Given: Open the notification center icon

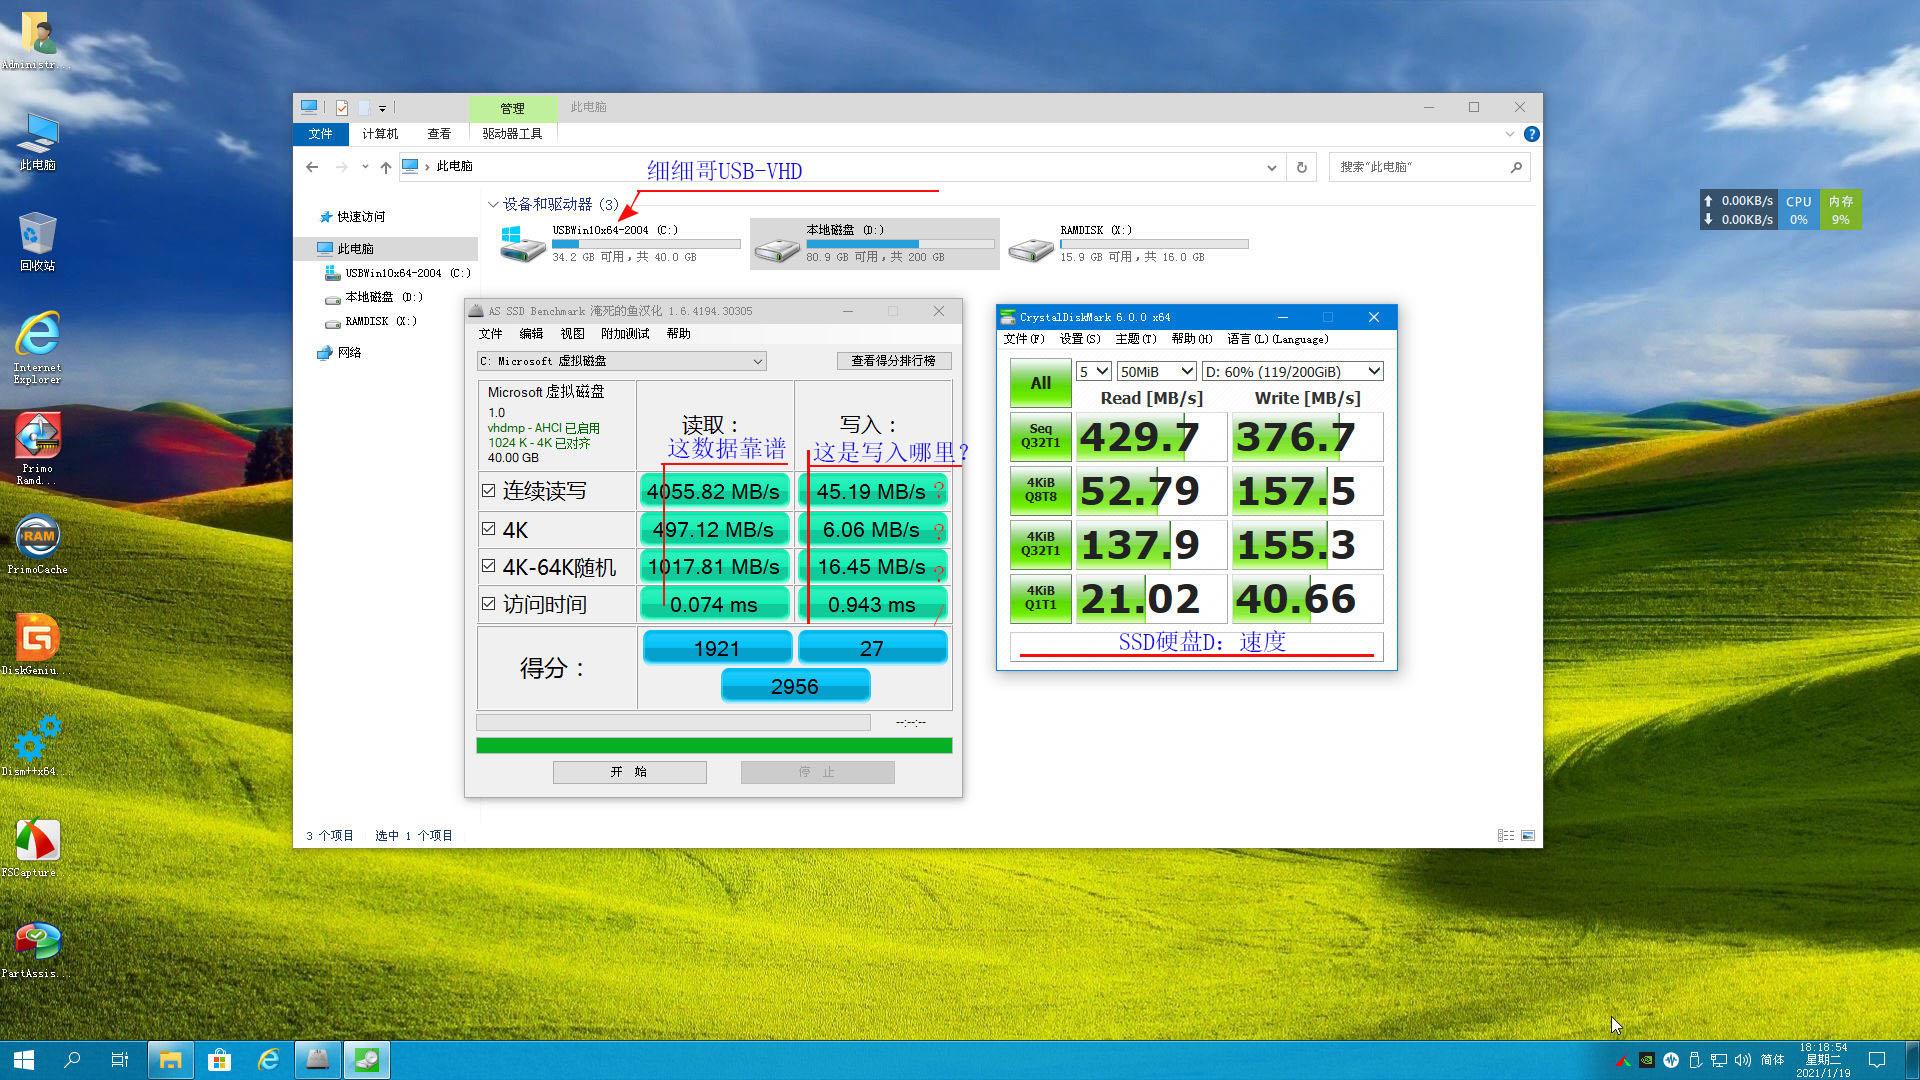Looking at the screenshot, I should (1877, 1060).
